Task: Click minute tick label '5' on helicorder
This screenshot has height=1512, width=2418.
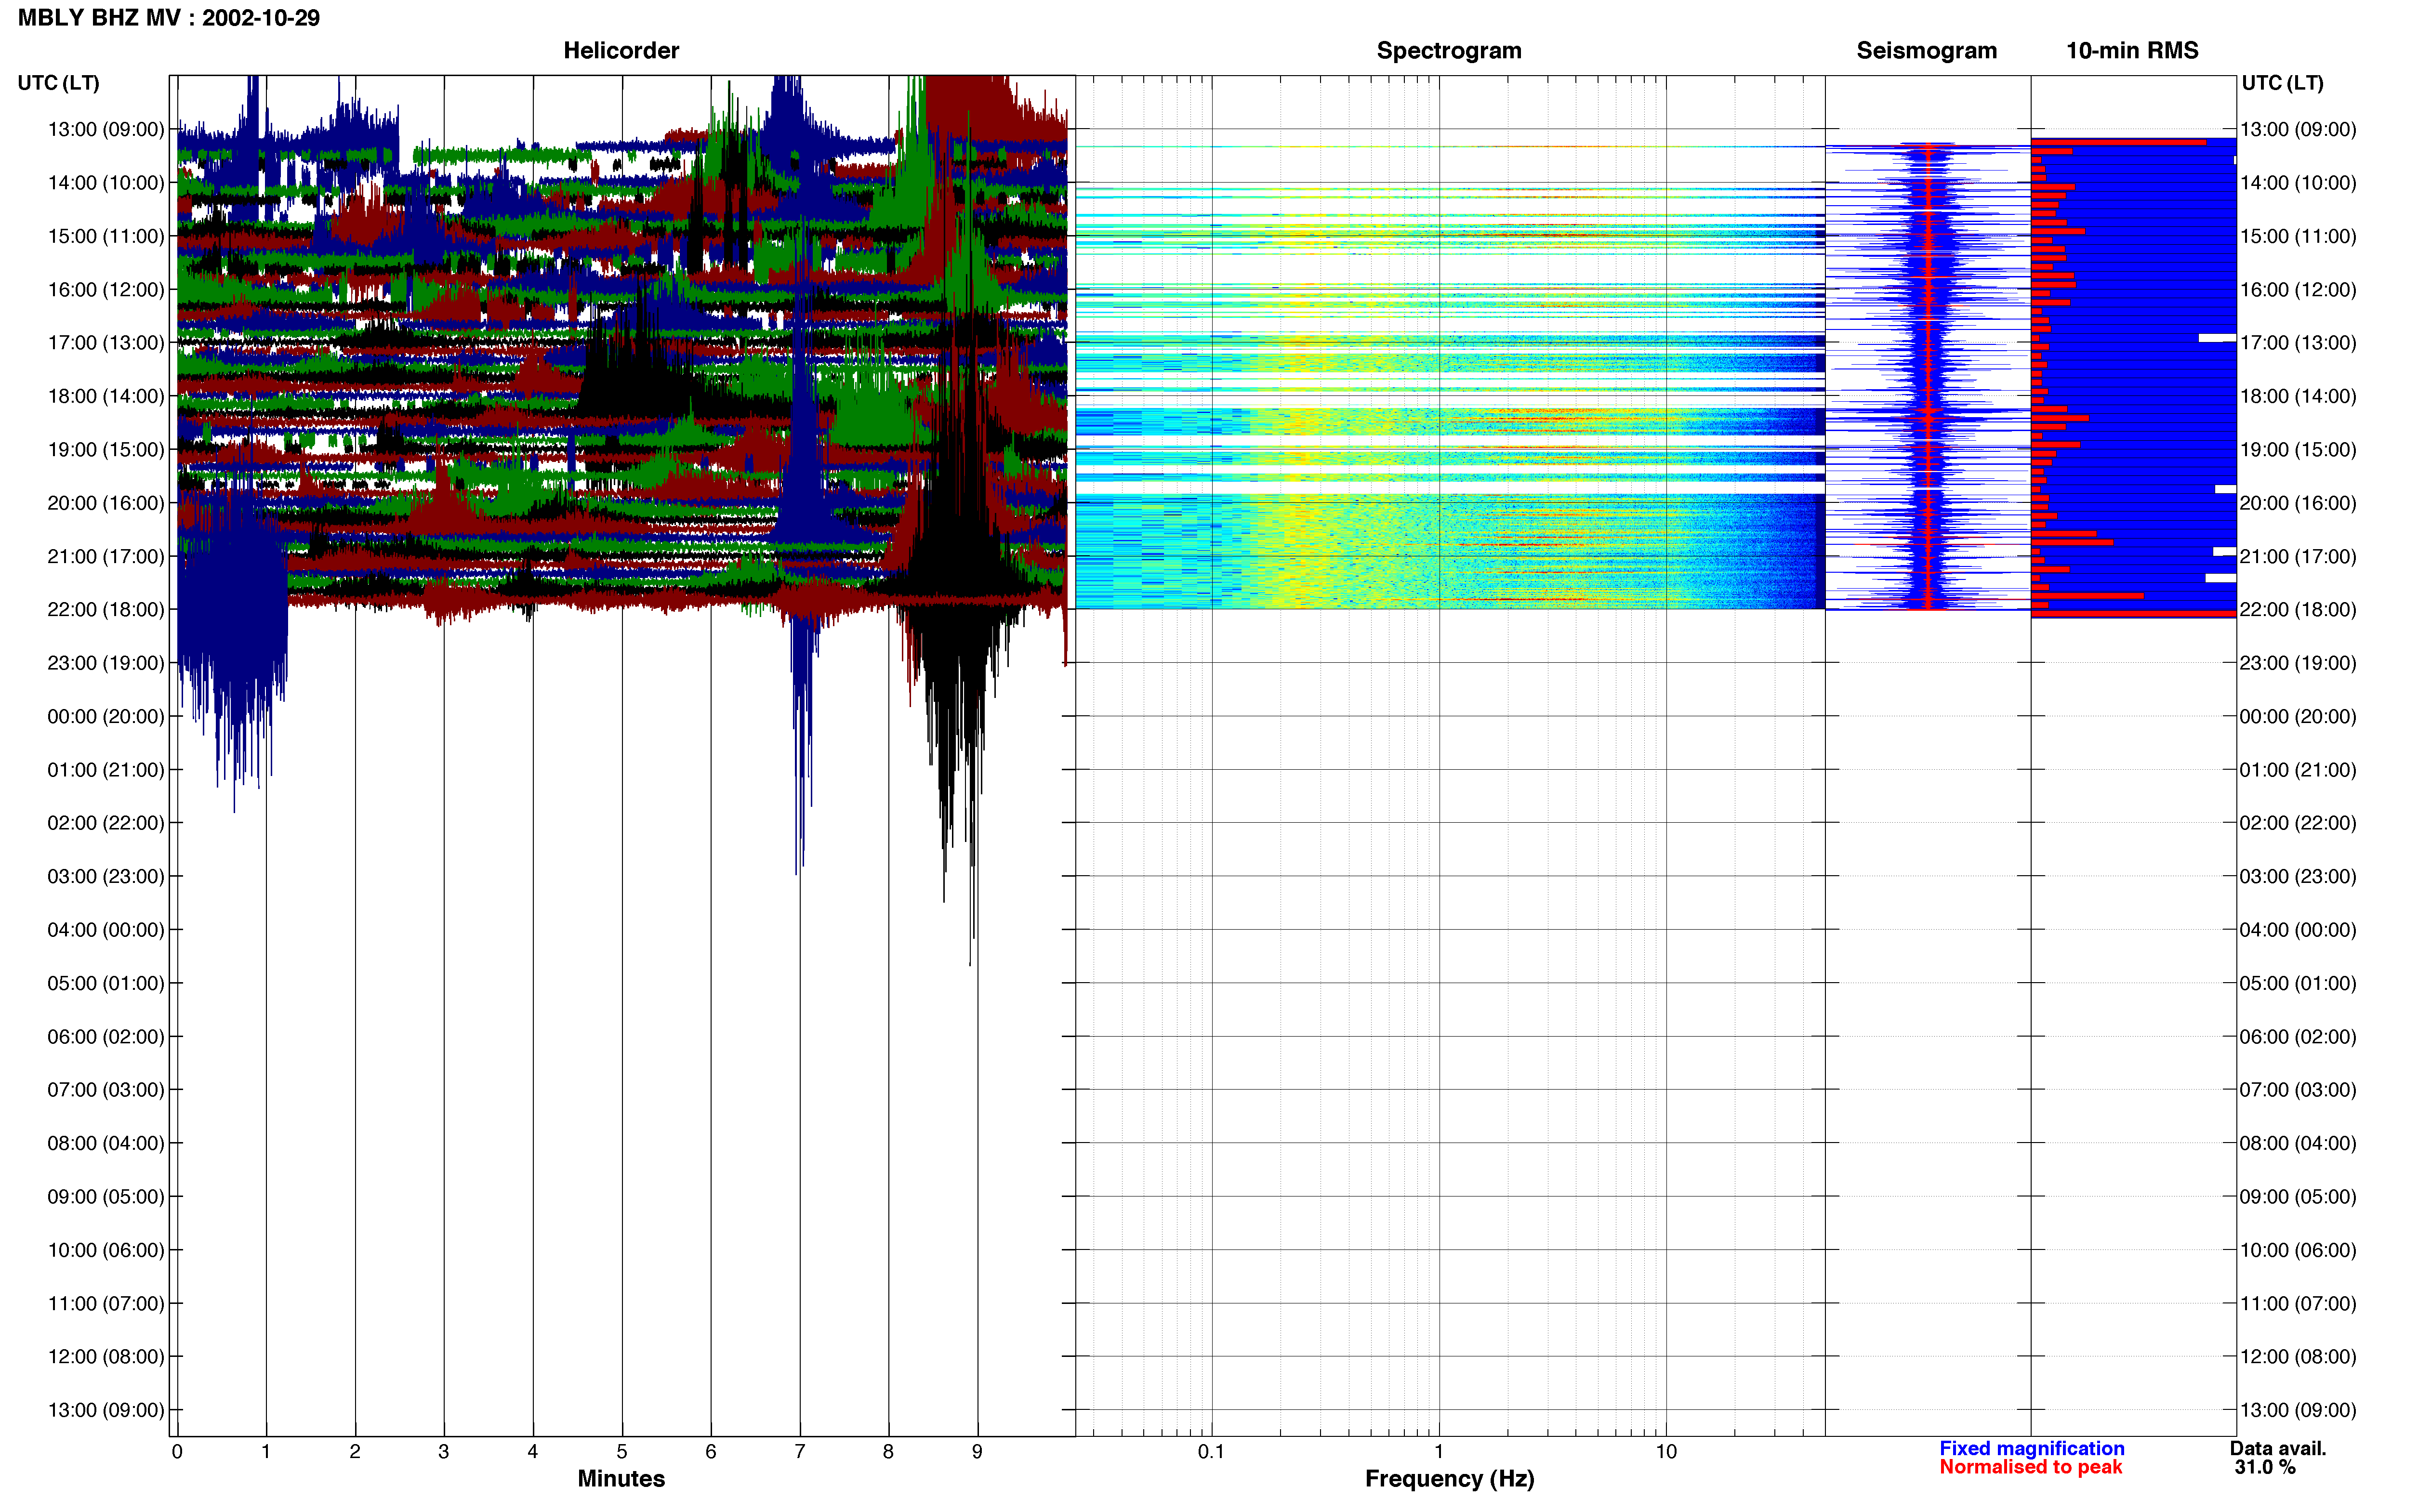Action: coord(622,1452)
